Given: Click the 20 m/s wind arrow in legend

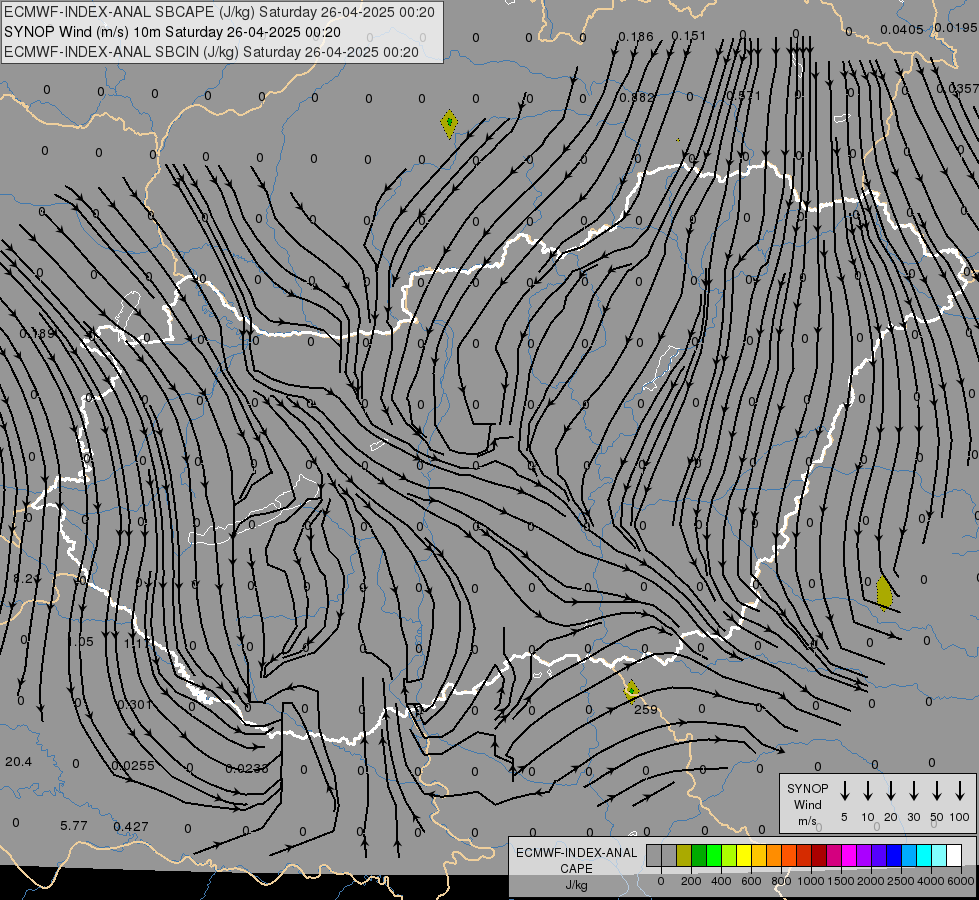Looking at the screenshot, I should 890,791.
